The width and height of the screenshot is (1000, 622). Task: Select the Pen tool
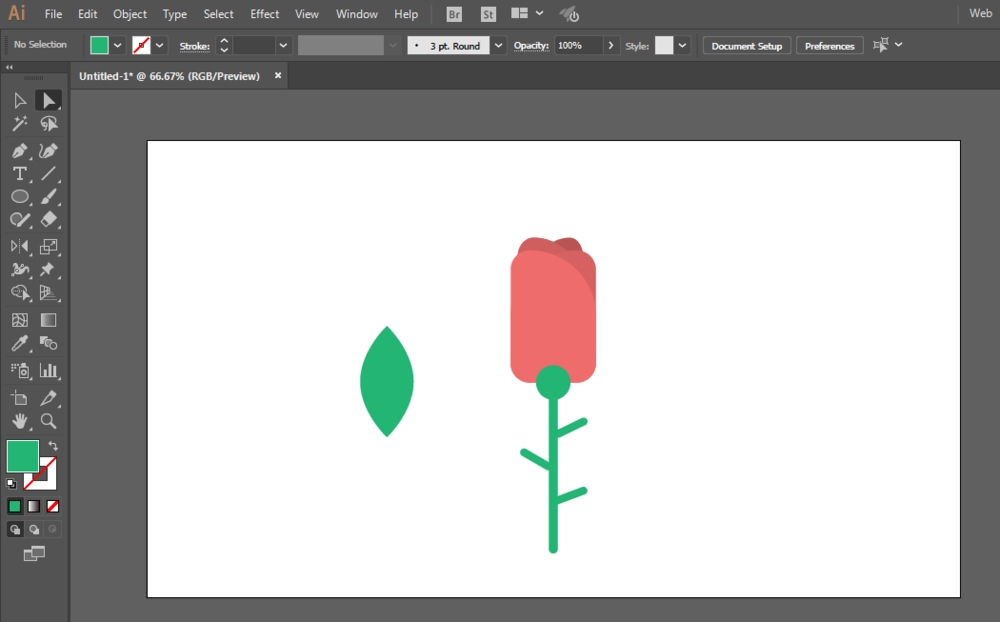tap(19, 151)
